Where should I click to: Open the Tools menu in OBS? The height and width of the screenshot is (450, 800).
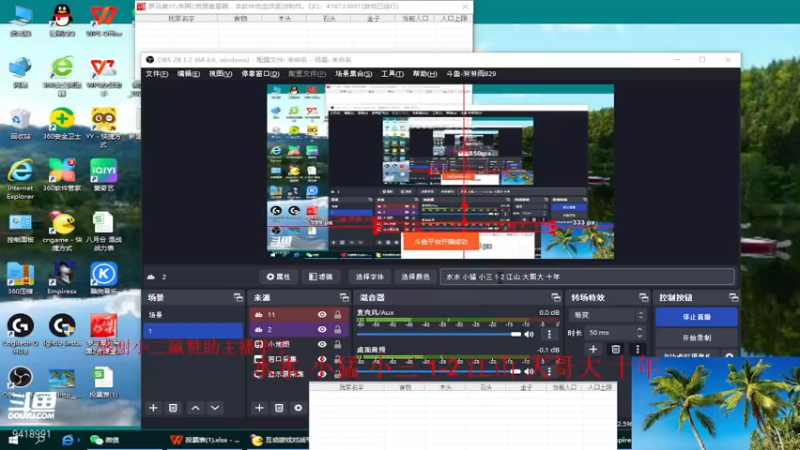[x=392, y=73]
